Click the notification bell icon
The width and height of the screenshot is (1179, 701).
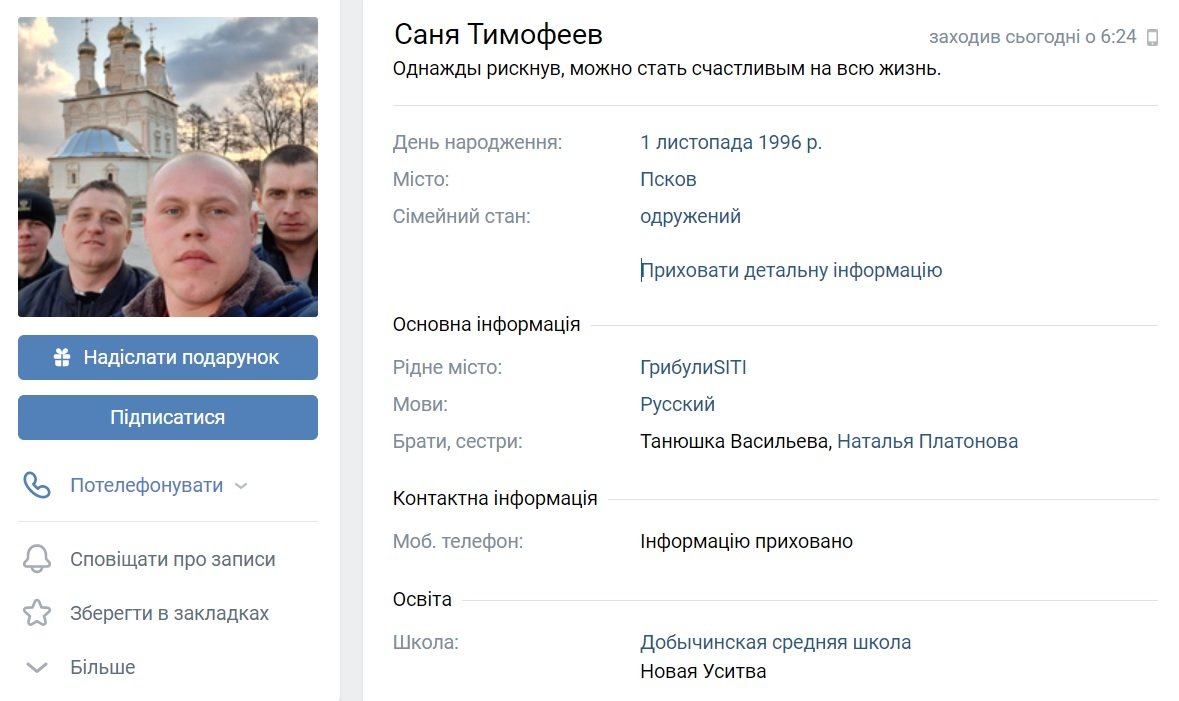tap(37, 560)
